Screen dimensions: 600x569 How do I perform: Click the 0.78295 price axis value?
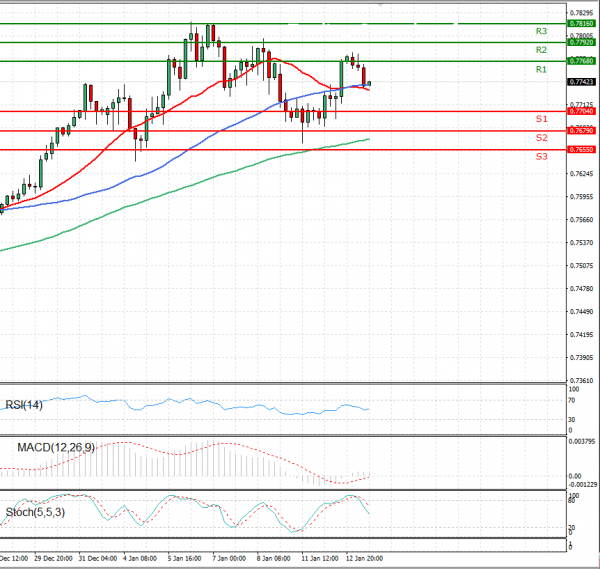point(582,13)
